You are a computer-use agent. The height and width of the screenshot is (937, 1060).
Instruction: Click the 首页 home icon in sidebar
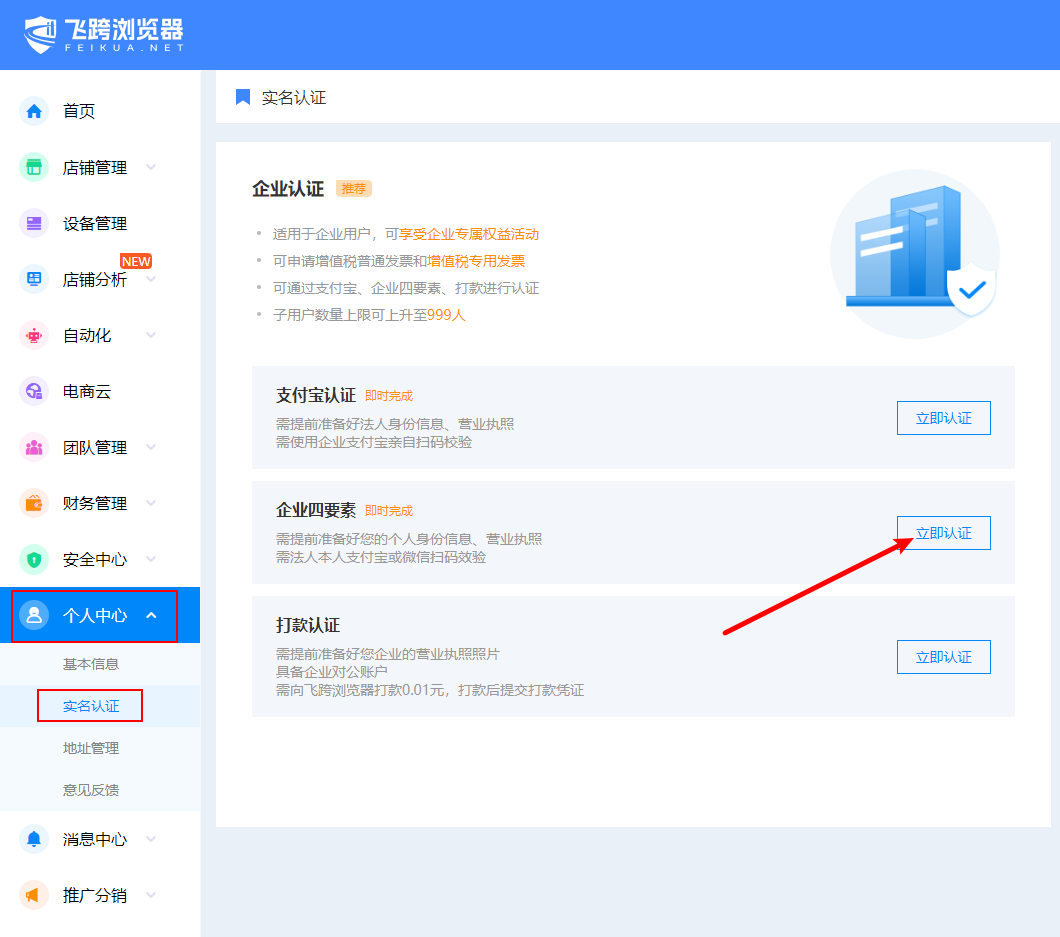coord(34,111)
